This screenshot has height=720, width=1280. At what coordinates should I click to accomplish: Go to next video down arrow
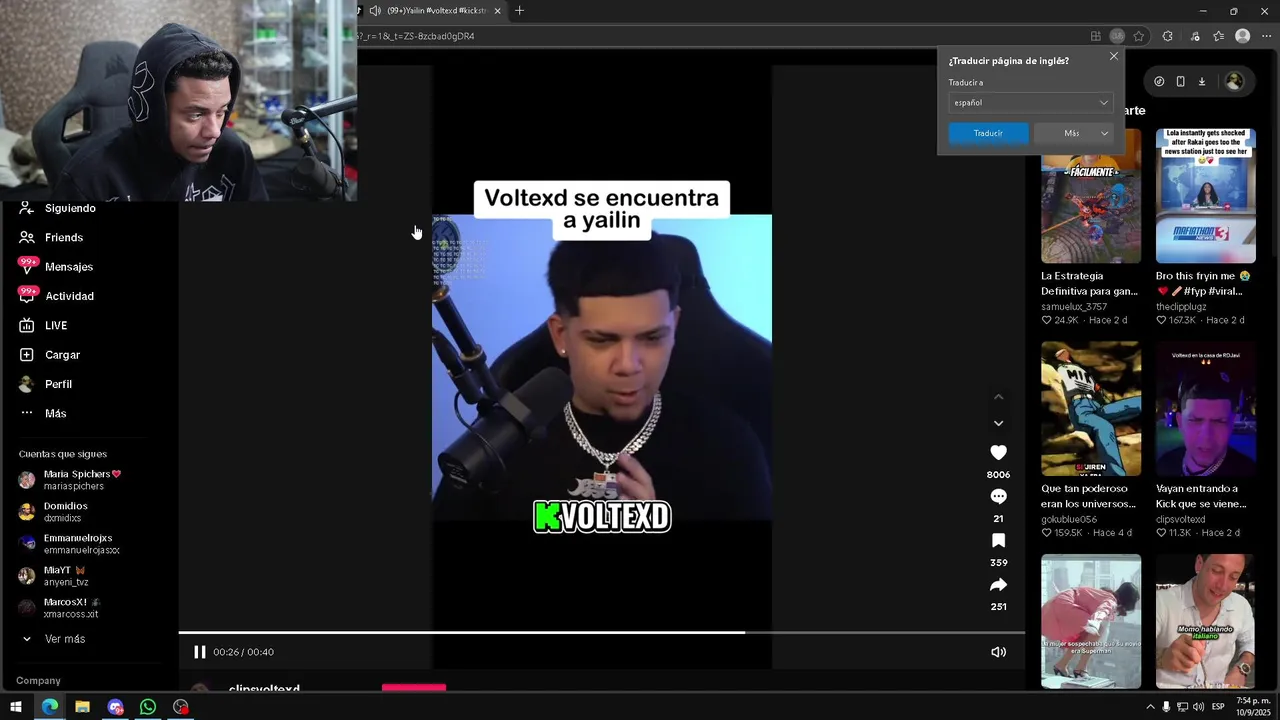[998, 423]
